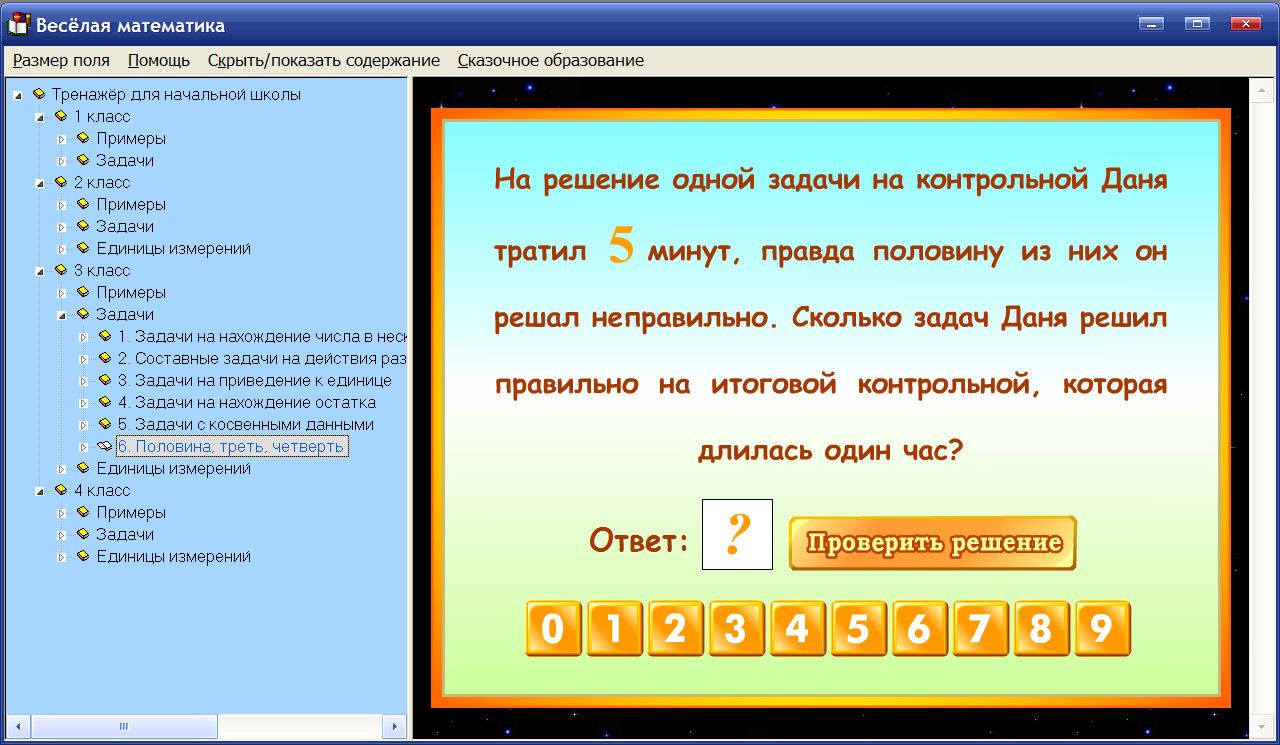Screen dimensions: 1280x745
Task: Expand the "Примеры" node under 1 класс
Action: [x=64, y=138]
